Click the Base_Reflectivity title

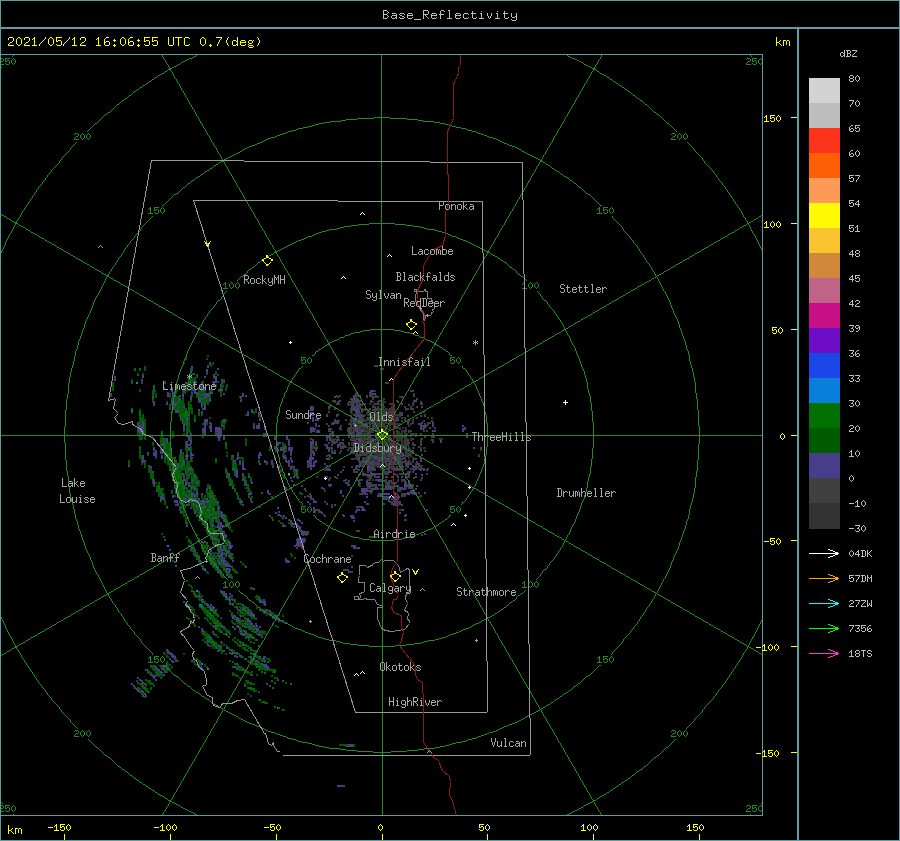click(450, 15)
